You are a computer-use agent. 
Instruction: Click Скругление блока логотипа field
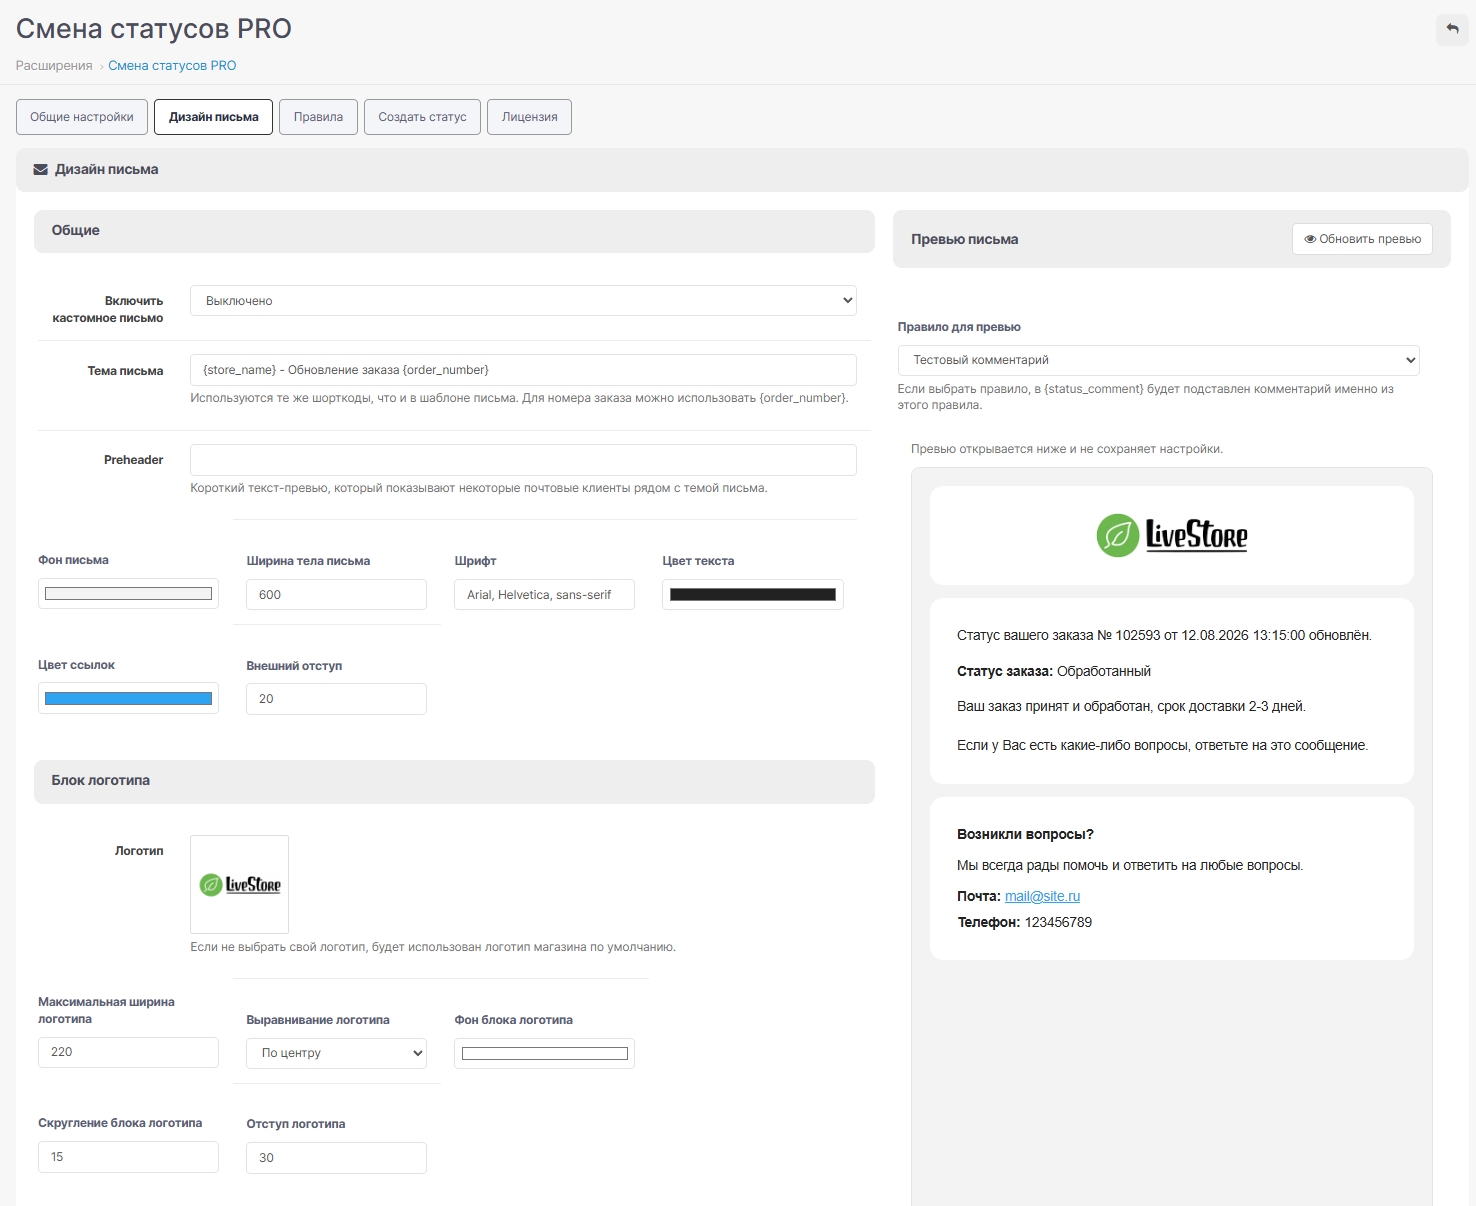tap(128, 1157)
